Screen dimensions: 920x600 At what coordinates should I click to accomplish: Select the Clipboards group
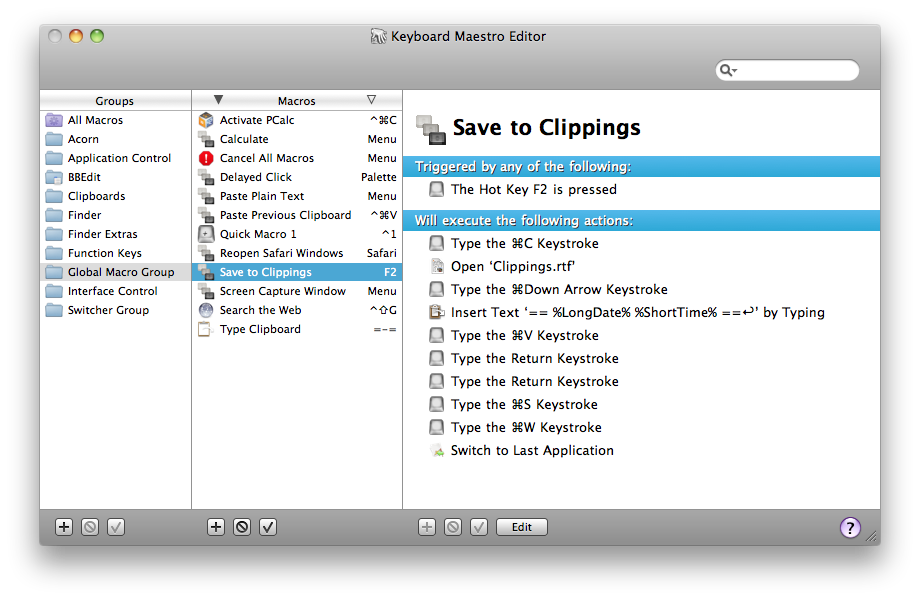(x=115, y=196)
